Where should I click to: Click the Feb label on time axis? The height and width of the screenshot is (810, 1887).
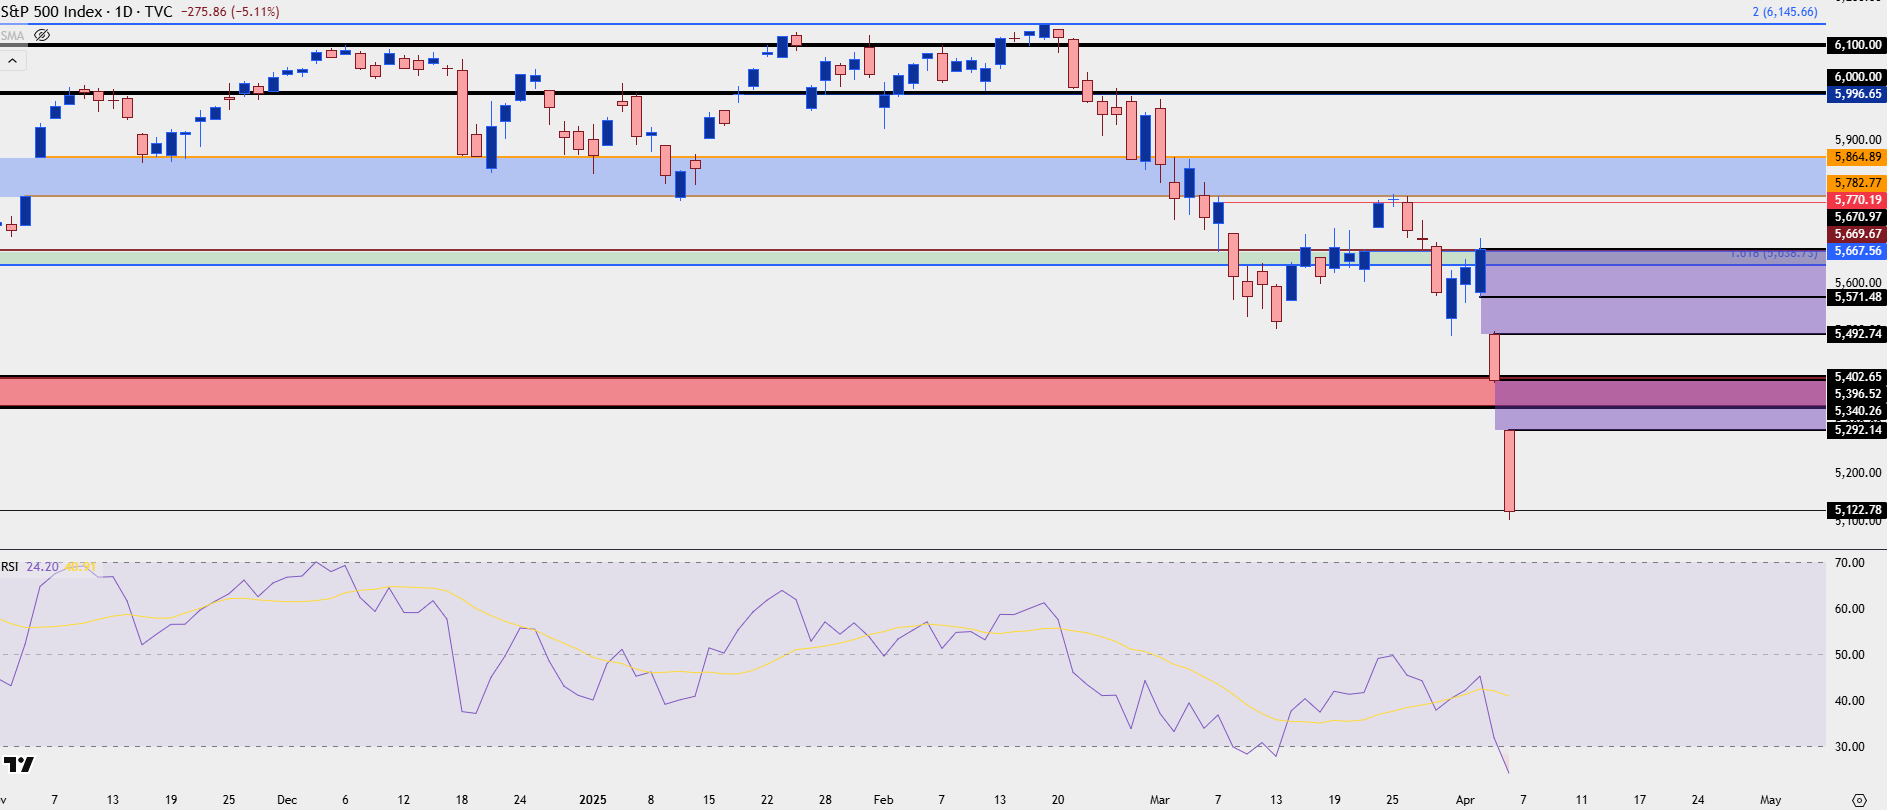coord(883,800)
